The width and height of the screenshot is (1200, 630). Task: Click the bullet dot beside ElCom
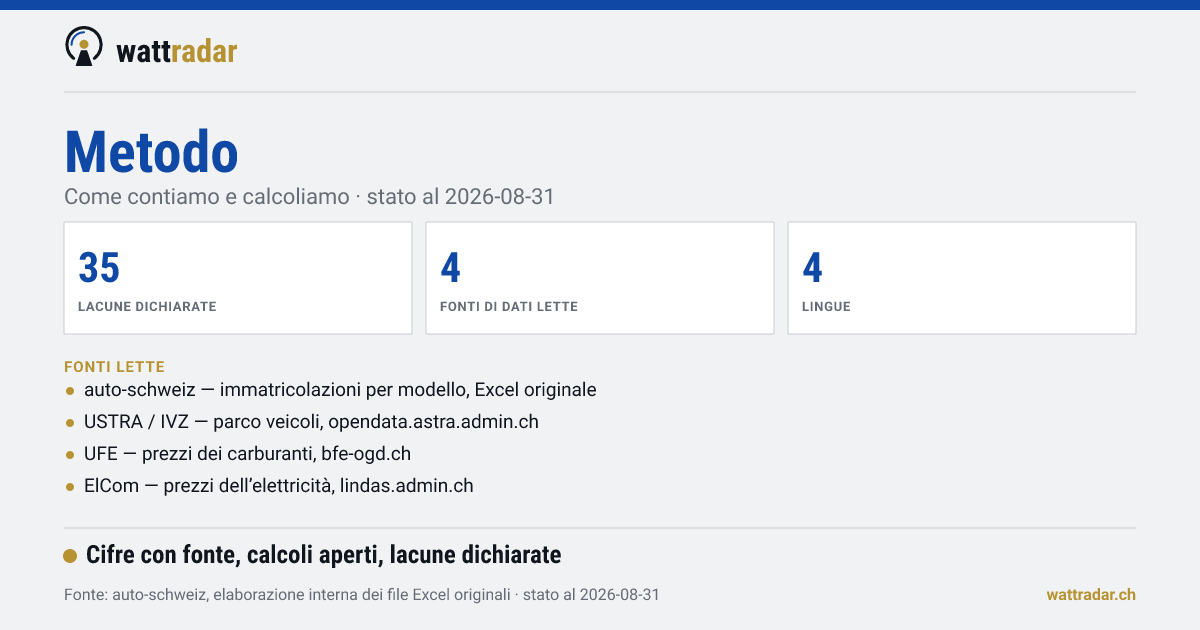(x=70, y=487)
